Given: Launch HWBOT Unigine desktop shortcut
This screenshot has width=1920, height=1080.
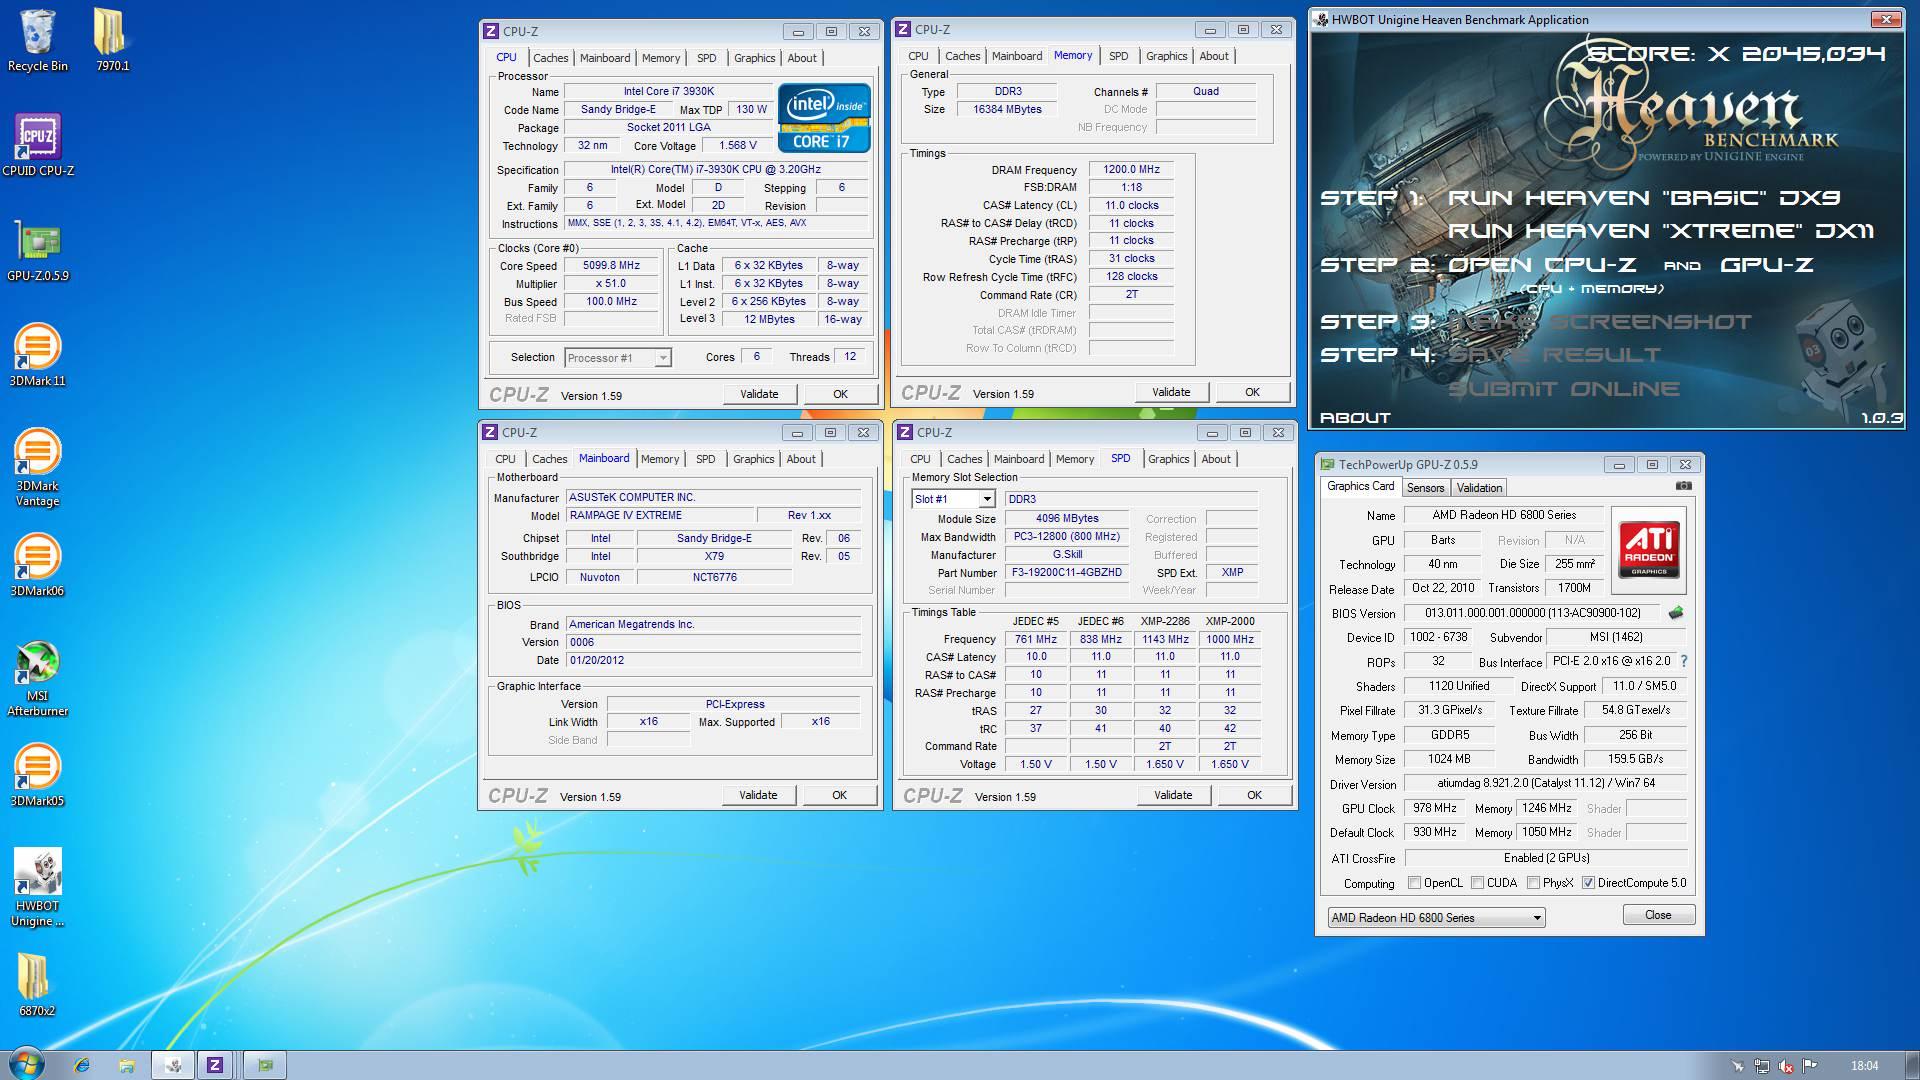Looking at the screenshot, I should coord(37,888).
